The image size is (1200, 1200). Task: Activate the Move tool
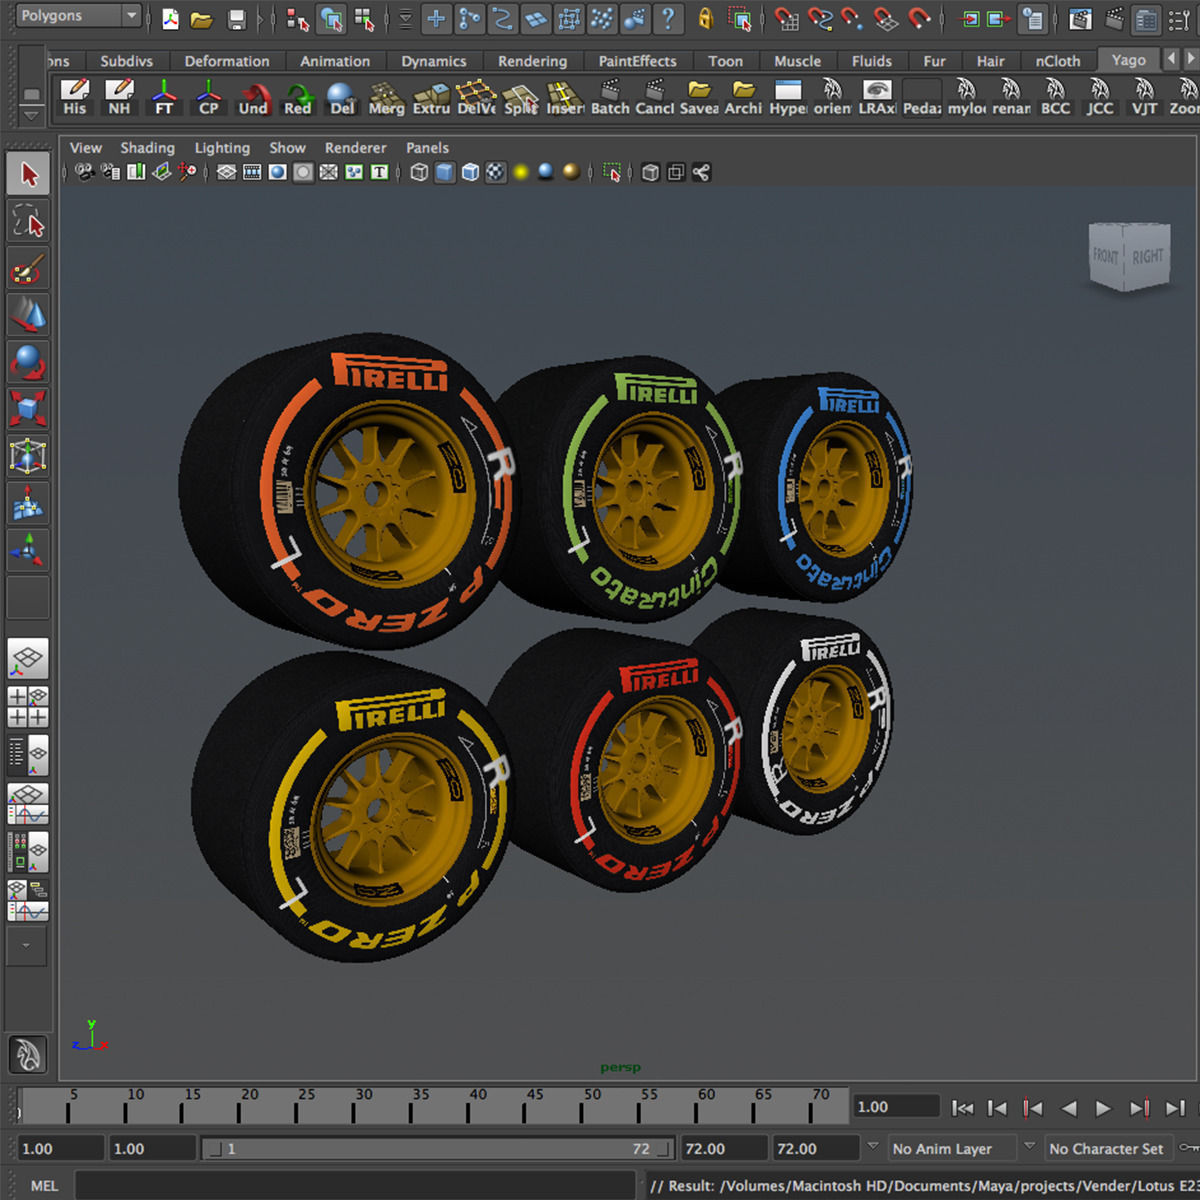click(28, 316)
